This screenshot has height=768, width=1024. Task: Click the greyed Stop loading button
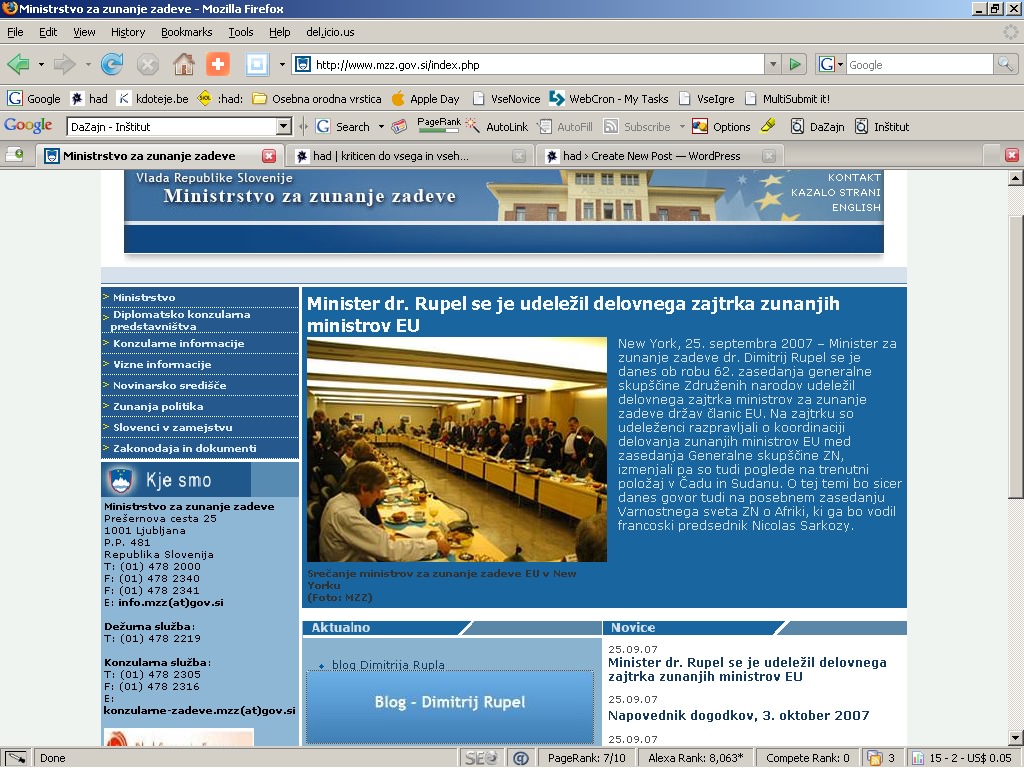[148, 64]
